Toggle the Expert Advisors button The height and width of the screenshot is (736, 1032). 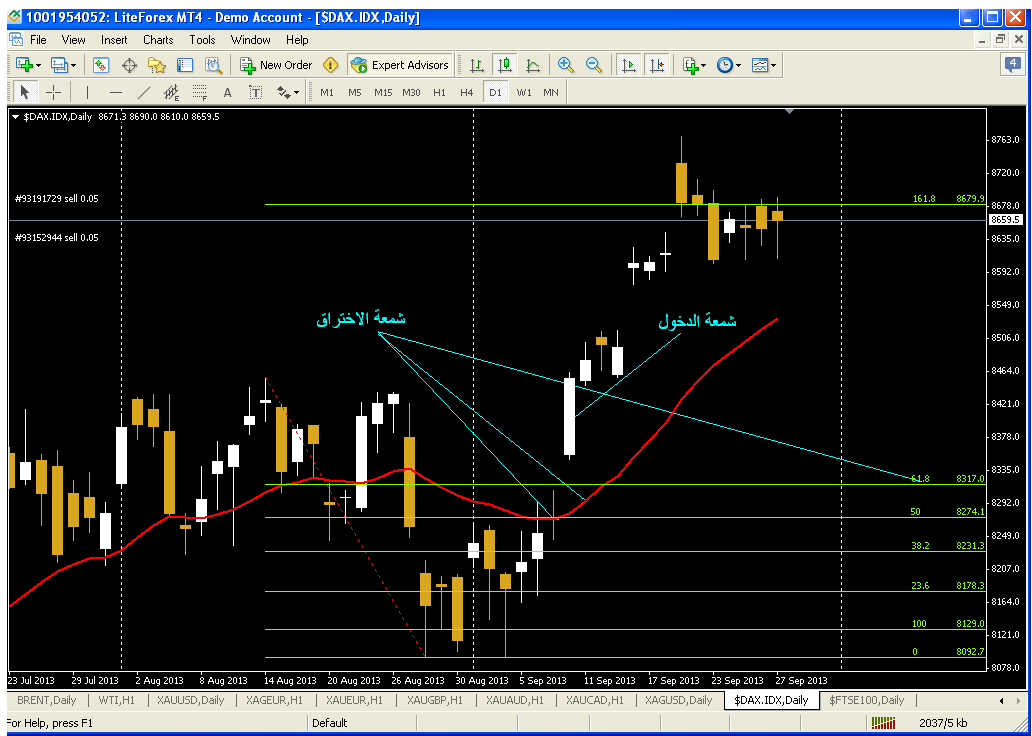(400, 65)
